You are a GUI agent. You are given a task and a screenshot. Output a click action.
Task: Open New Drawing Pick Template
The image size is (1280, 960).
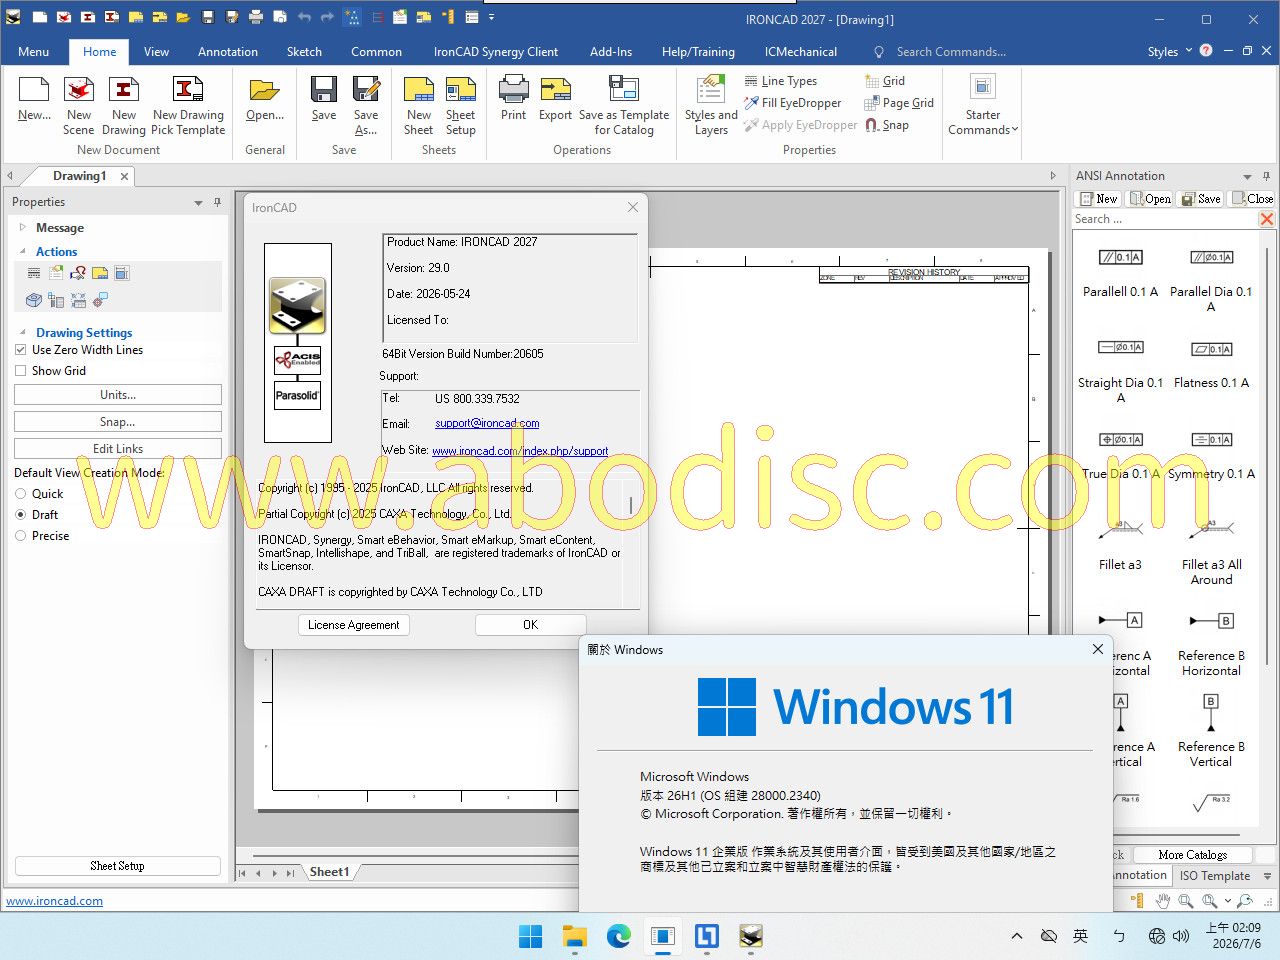[188, 105]
